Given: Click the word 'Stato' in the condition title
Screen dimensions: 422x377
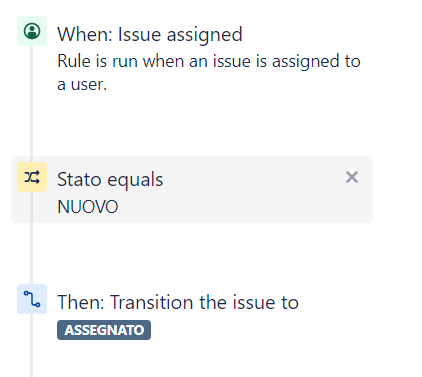Looking at the screenshot, I should coord(79,180).
